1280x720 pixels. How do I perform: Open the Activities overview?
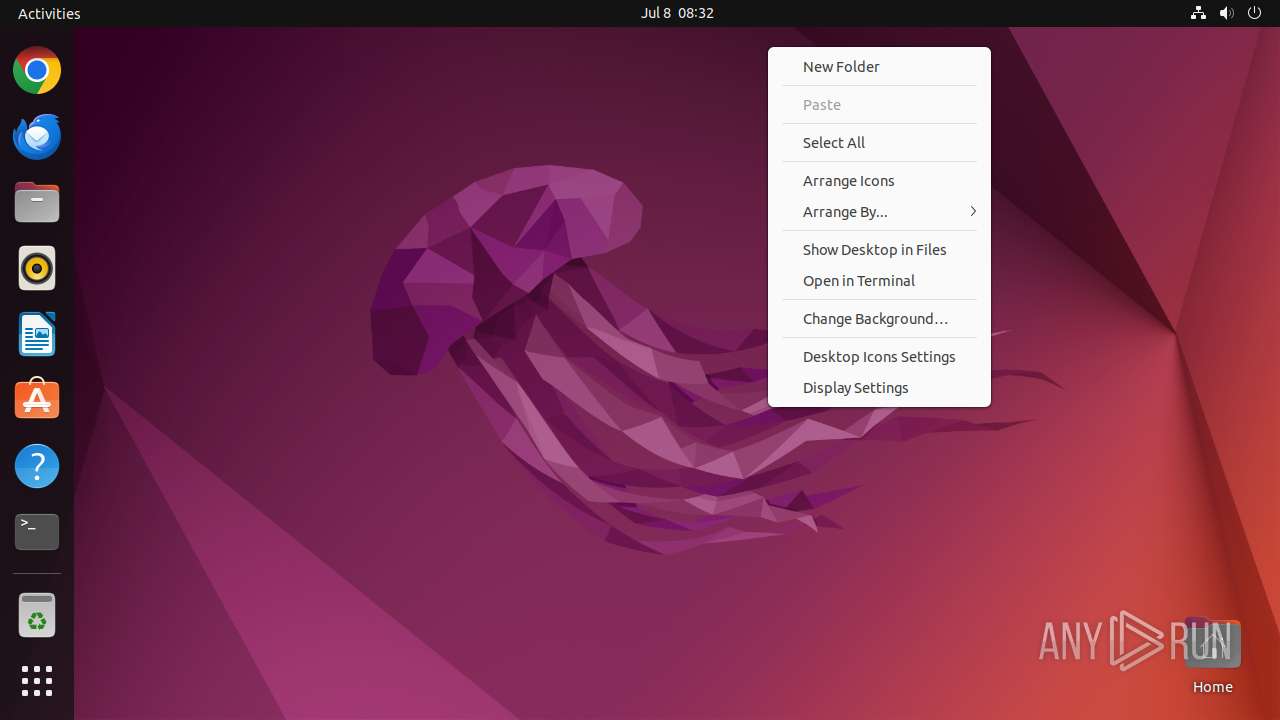49,13
